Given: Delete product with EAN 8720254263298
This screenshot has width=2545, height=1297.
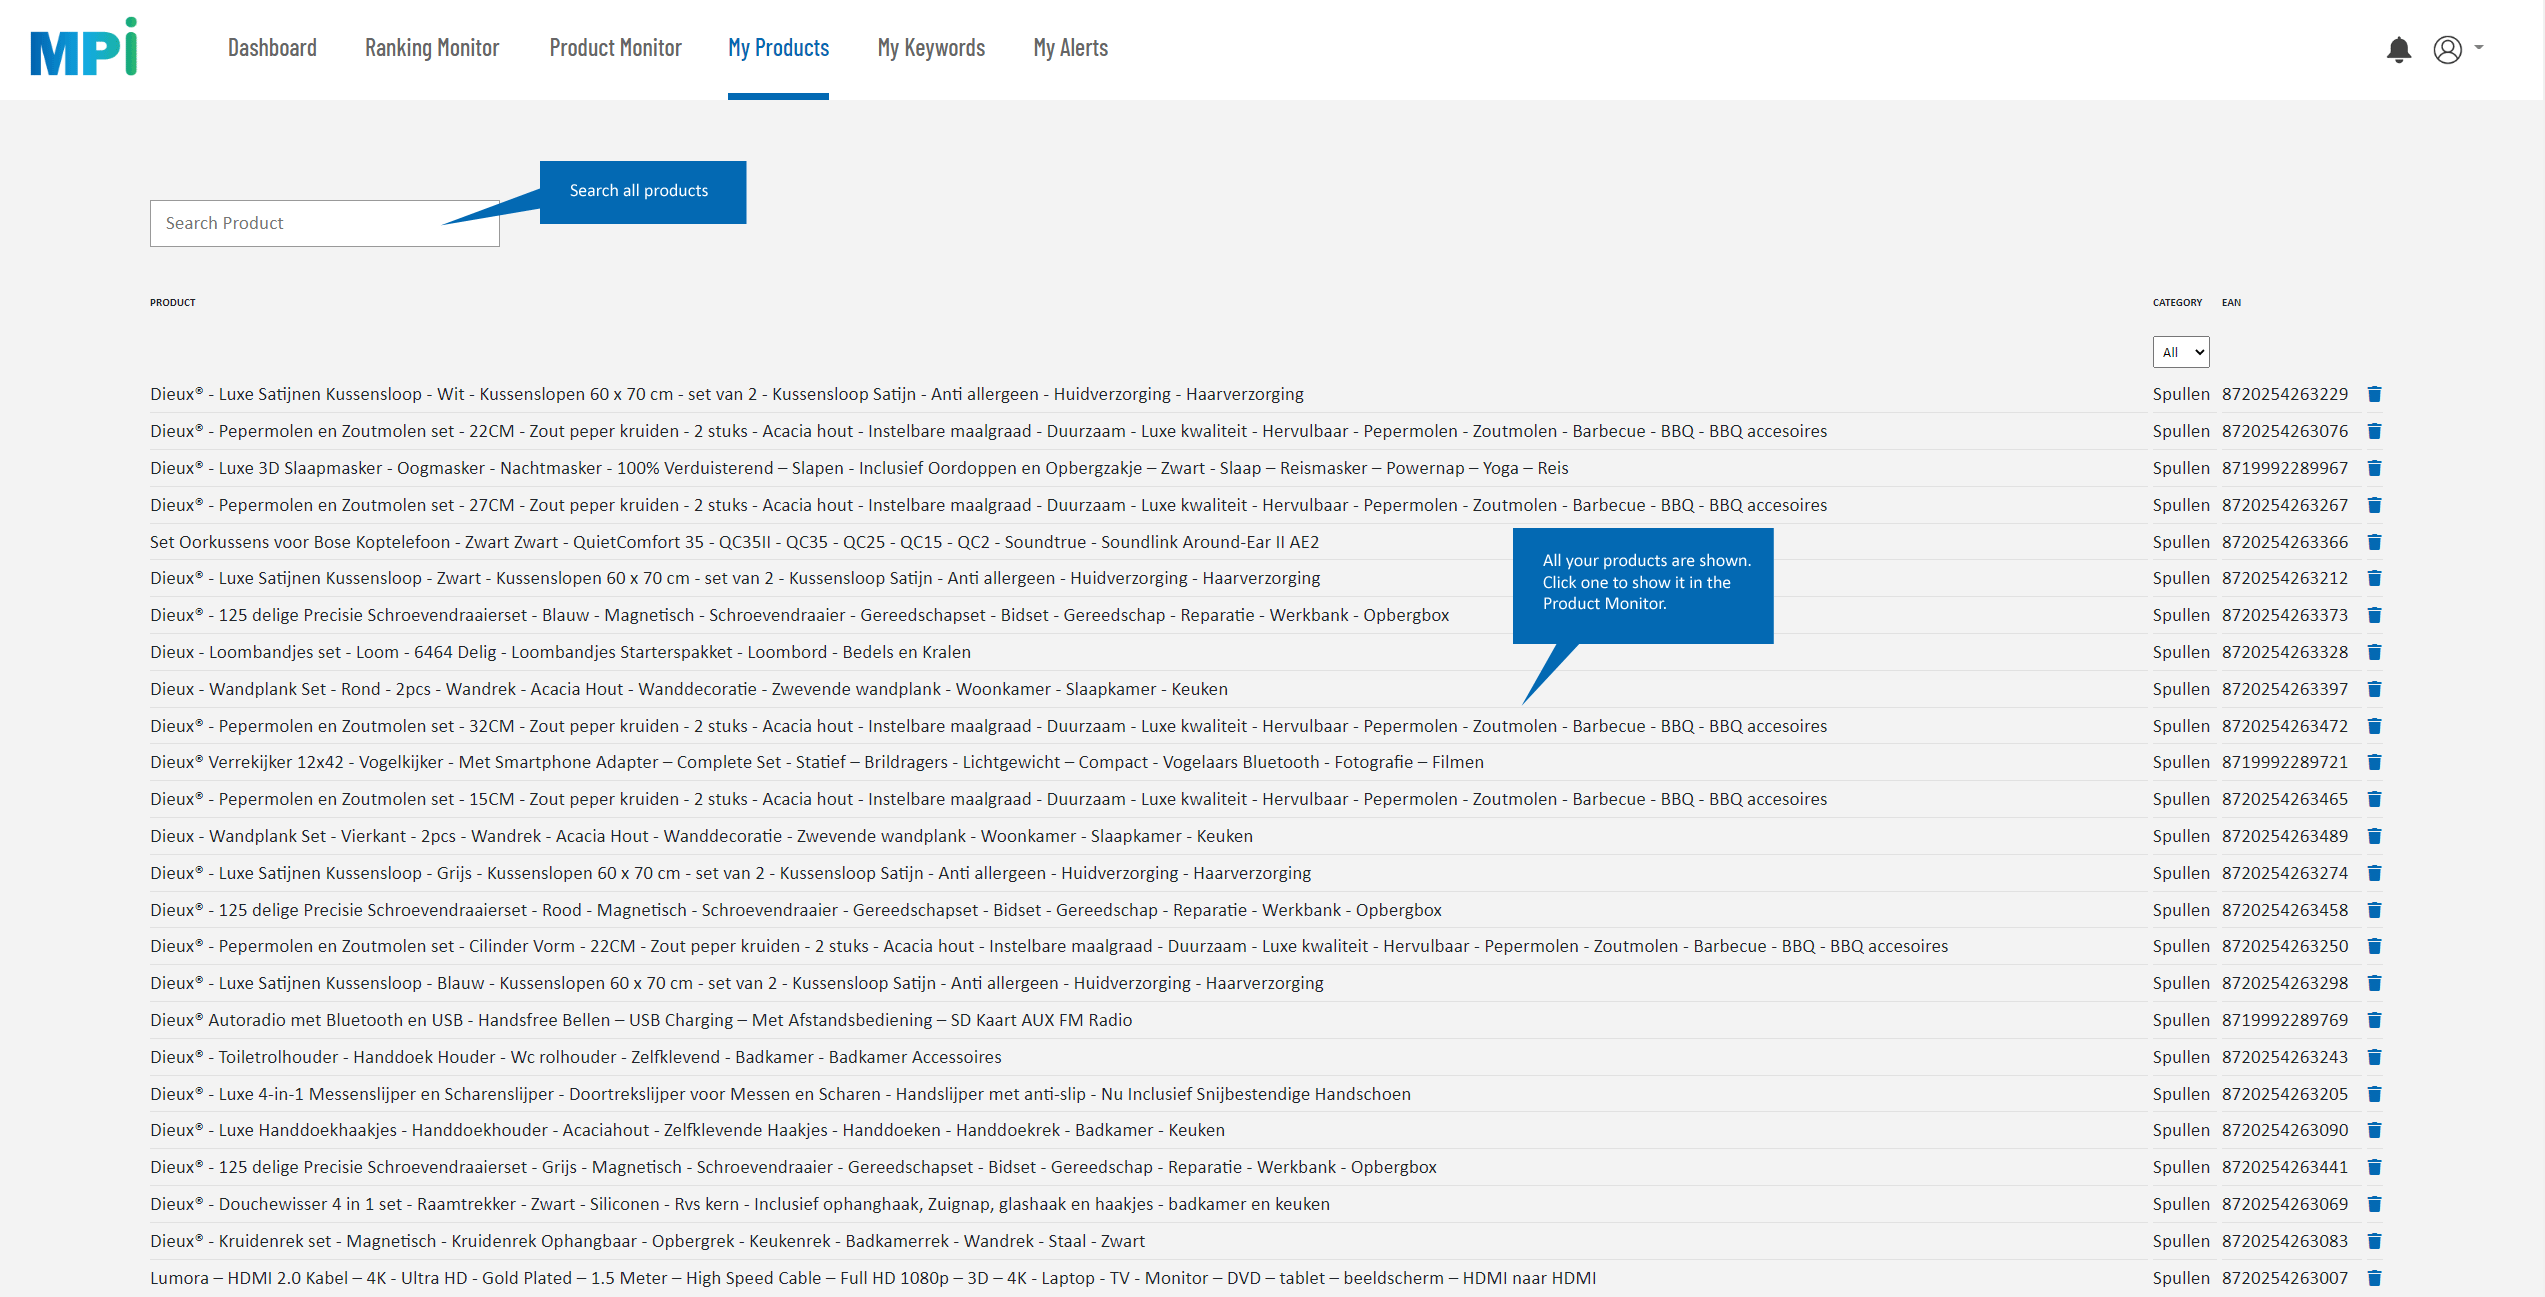Looking at the screenshot, I should [x=2374, y=983].
